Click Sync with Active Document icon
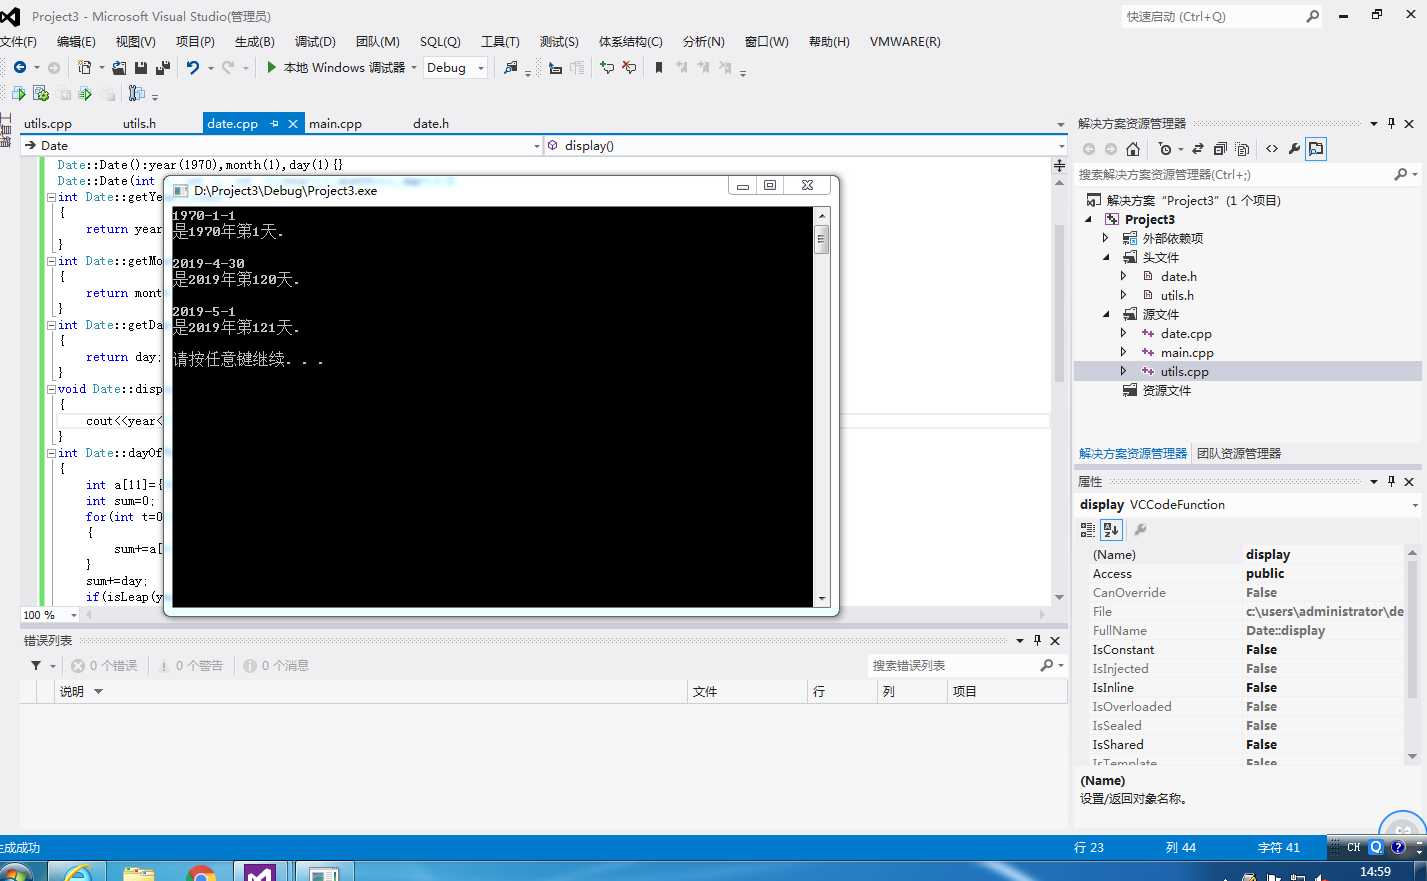Screen dimensions: 1427x881 [1198, 149]
